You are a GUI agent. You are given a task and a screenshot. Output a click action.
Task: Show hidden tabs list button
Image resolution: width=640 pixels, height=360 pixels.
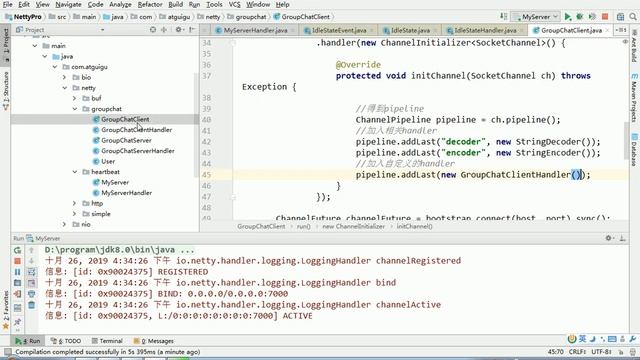coord(621,30)
